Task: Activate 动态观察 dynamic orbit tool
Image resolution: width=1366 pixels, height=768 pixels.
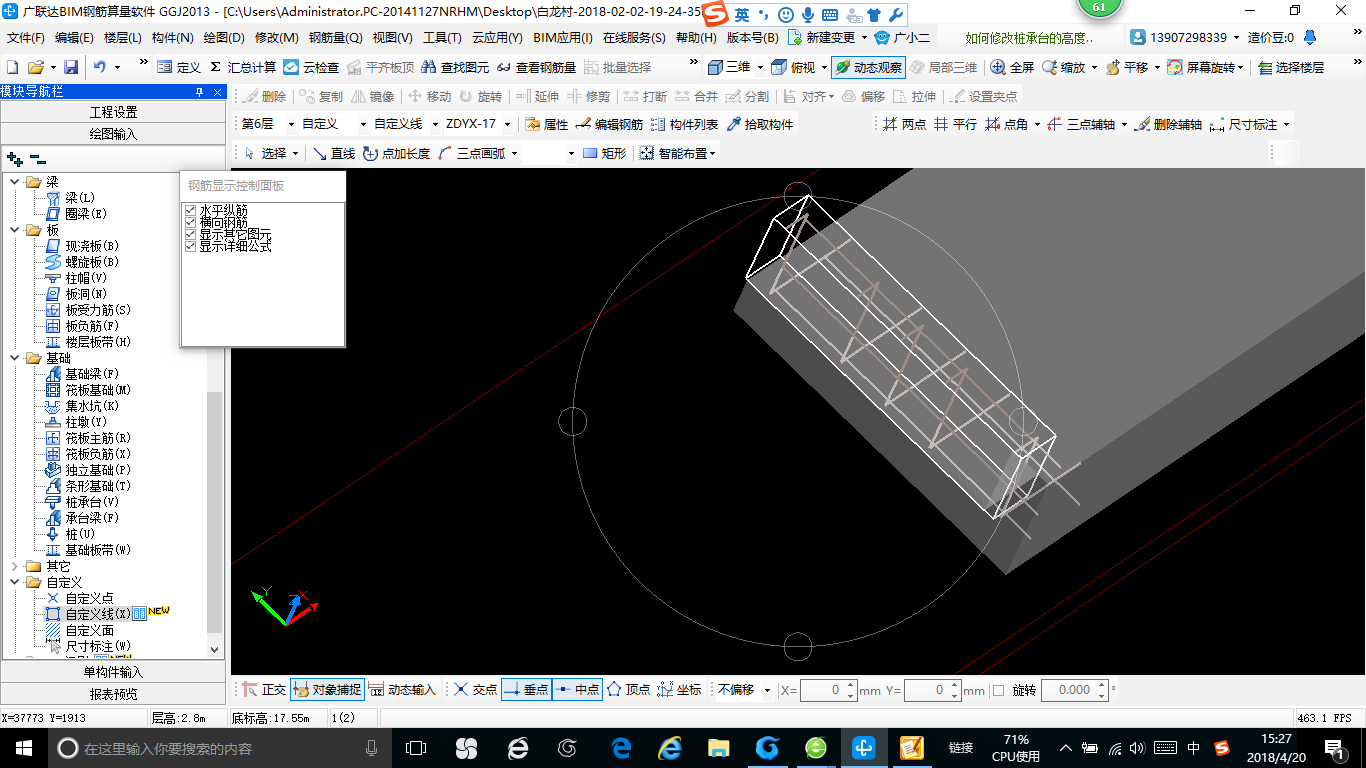Action: click(x=868, y=67)
